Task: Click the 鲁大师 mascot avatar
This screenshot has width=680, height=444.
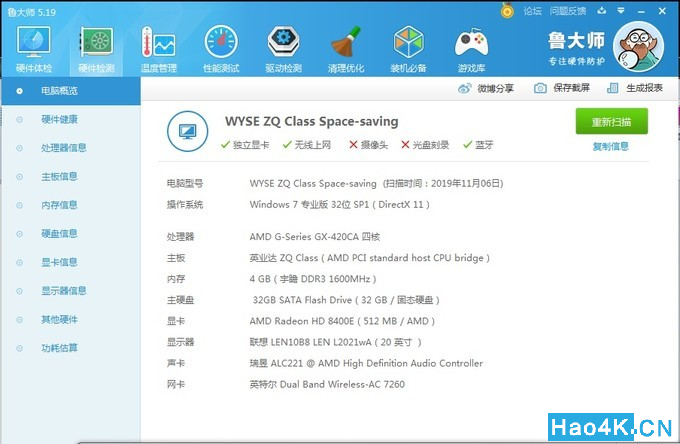Action: [638, 47]
